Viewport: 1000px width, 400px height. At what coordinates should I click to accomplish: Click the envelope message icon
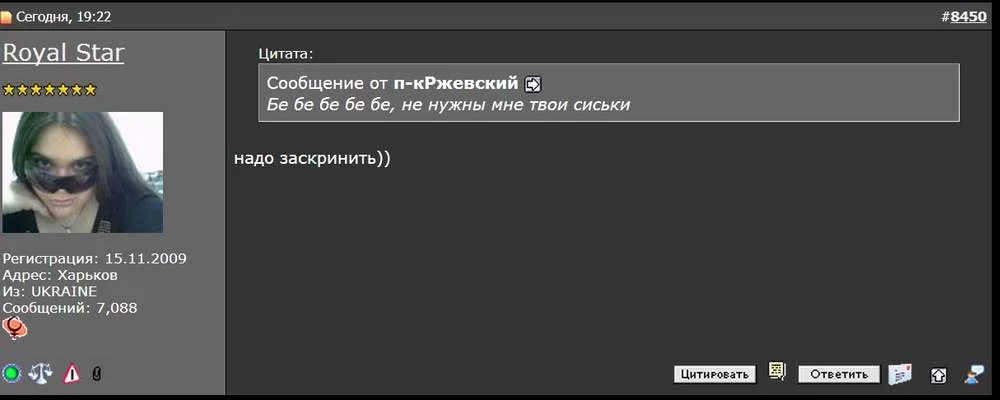point(900,374)
